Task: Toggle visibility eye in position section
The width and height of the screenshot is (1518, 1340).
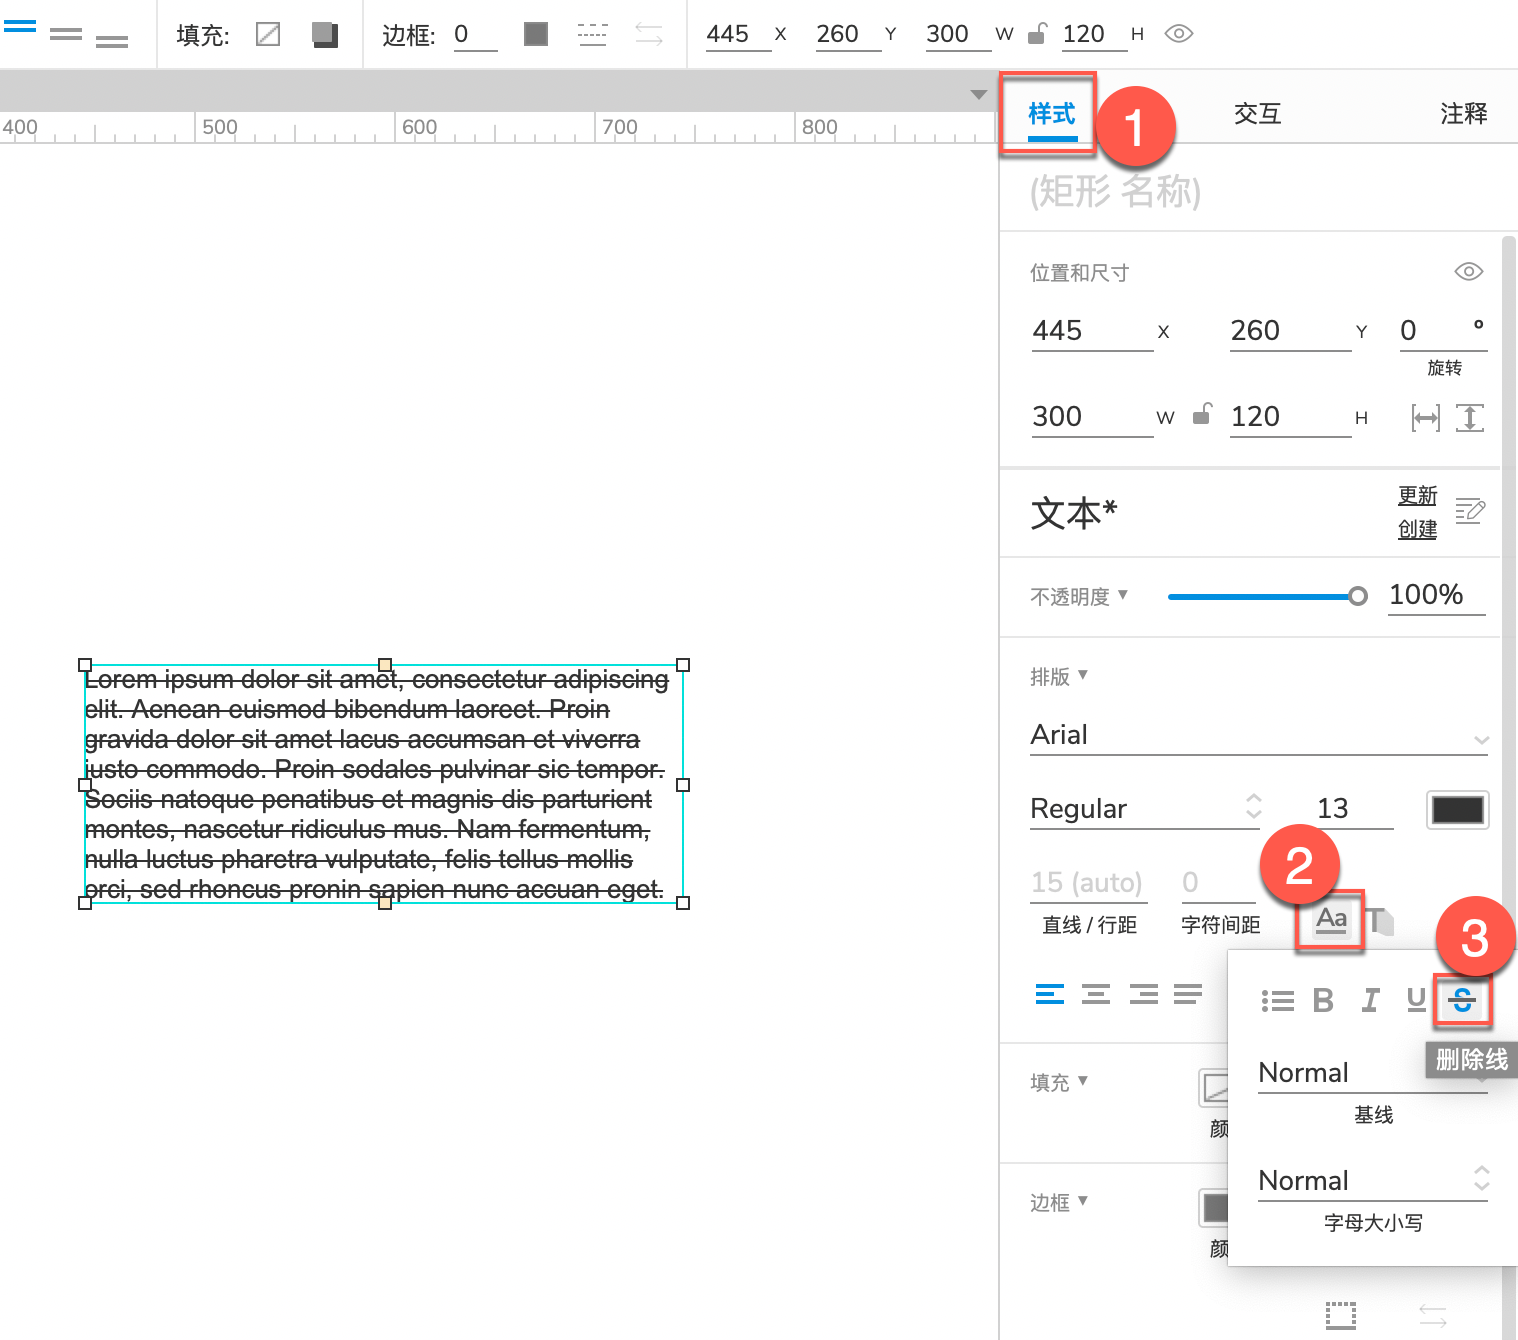Action: pyautogui.click(x=1468, y=271)
